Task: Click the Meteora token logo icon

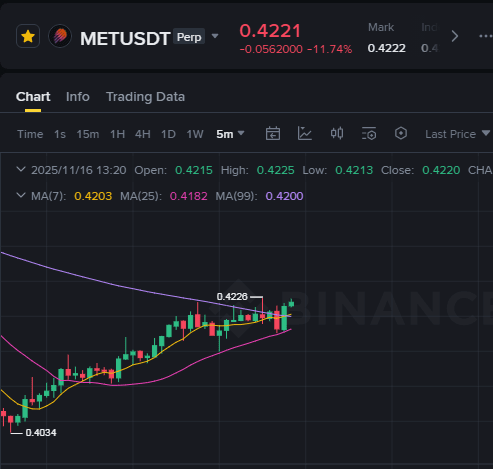Action: 60,36
